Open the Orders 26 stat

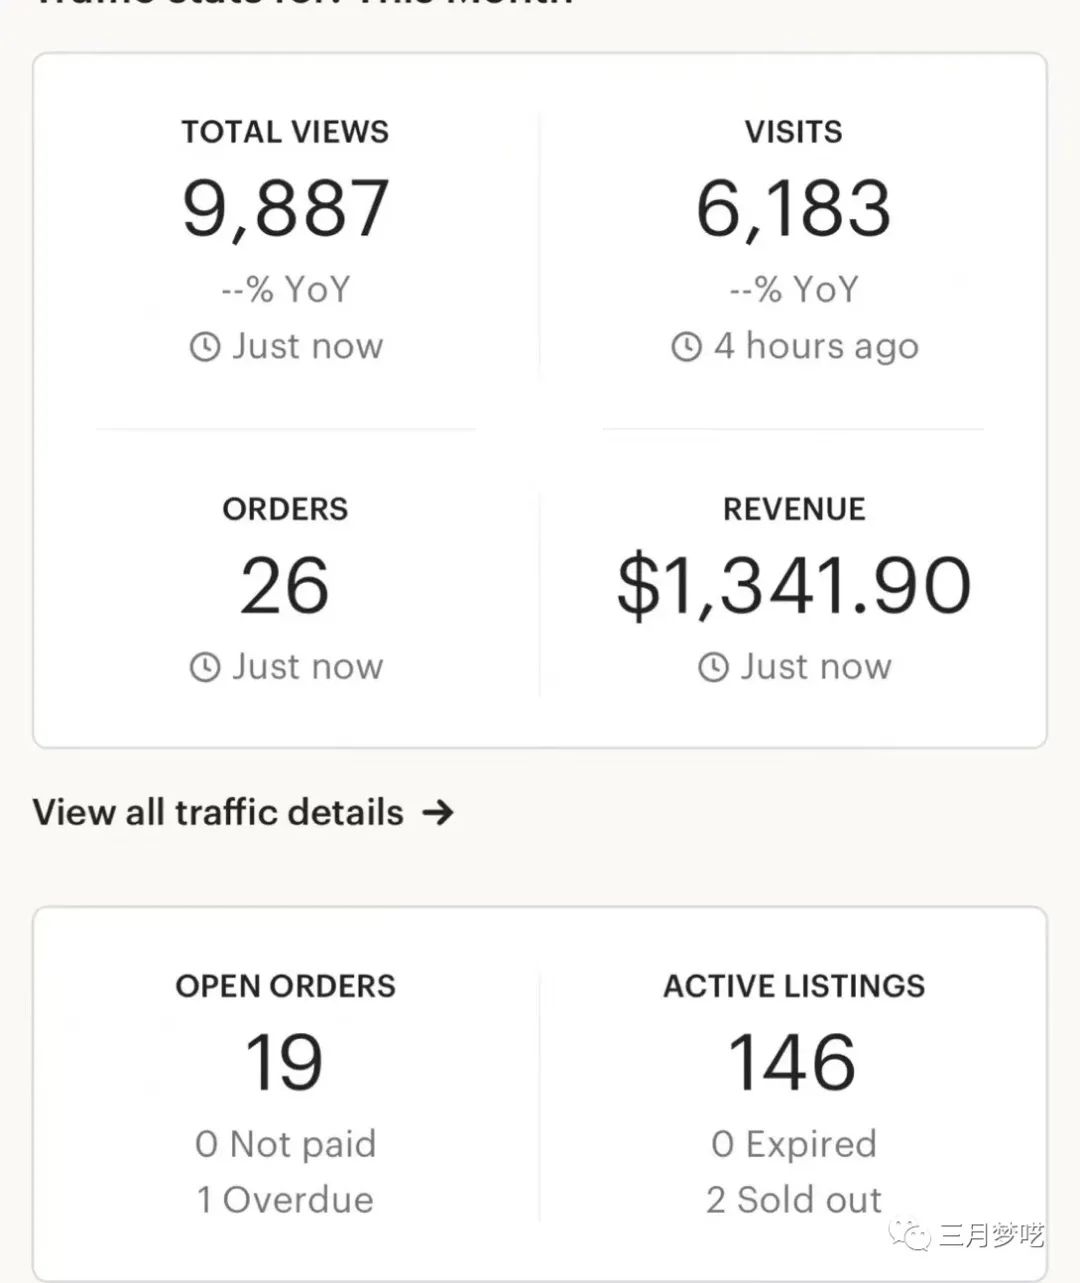[285, 586]
